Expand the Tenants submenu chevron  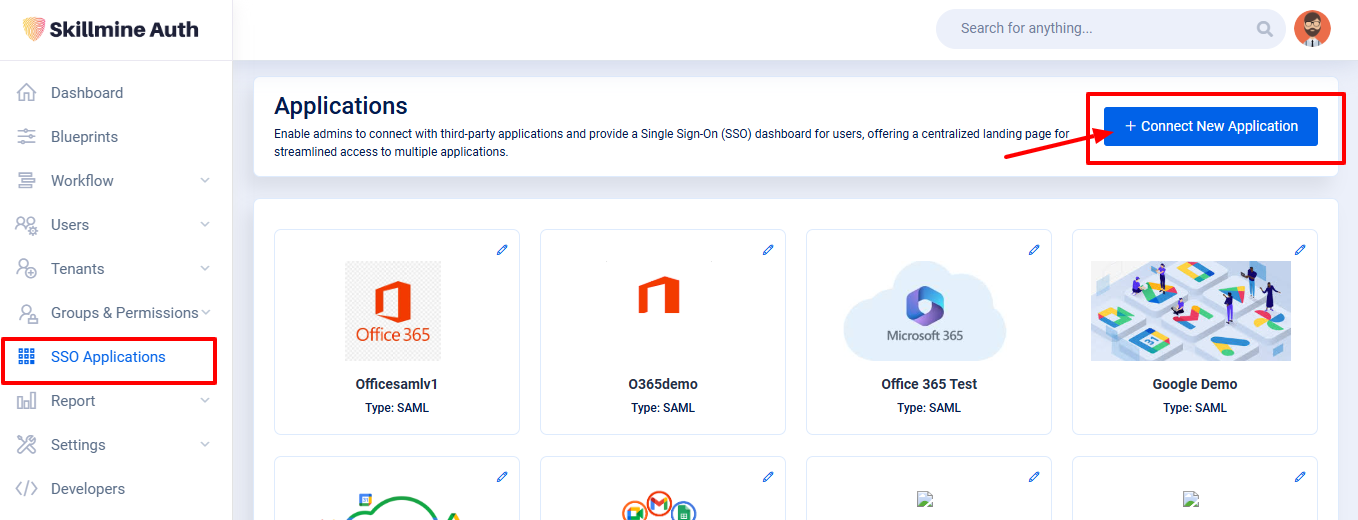tap(205, 269)
